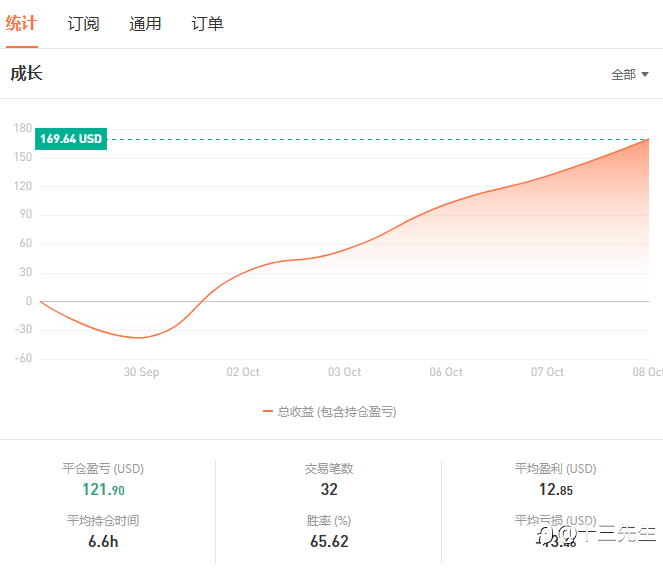The image size is (663, 571).
Task: Click the 交易笔数 value 32
Action: (329, 490)
